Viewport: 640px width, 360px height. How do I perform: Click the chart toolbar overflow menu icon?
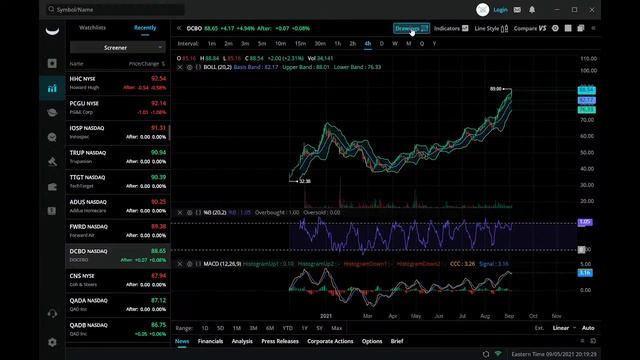point(593,28)
